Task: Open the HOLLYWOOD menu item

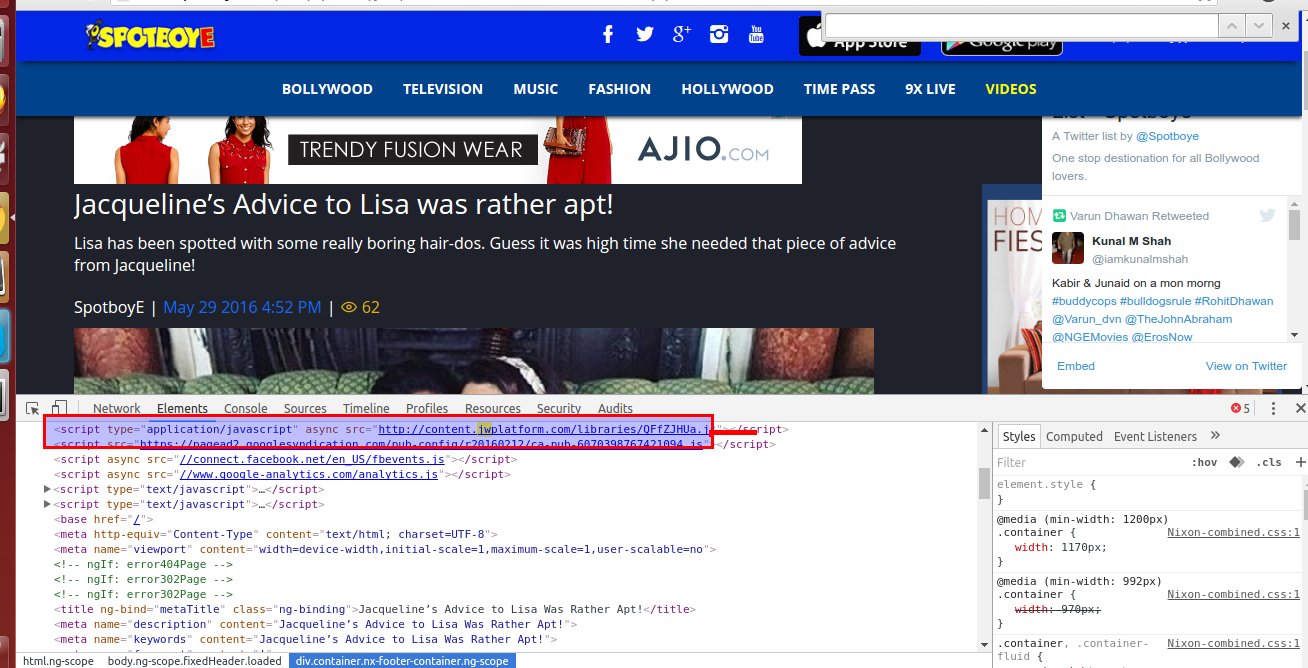Action: pos(727,89)
